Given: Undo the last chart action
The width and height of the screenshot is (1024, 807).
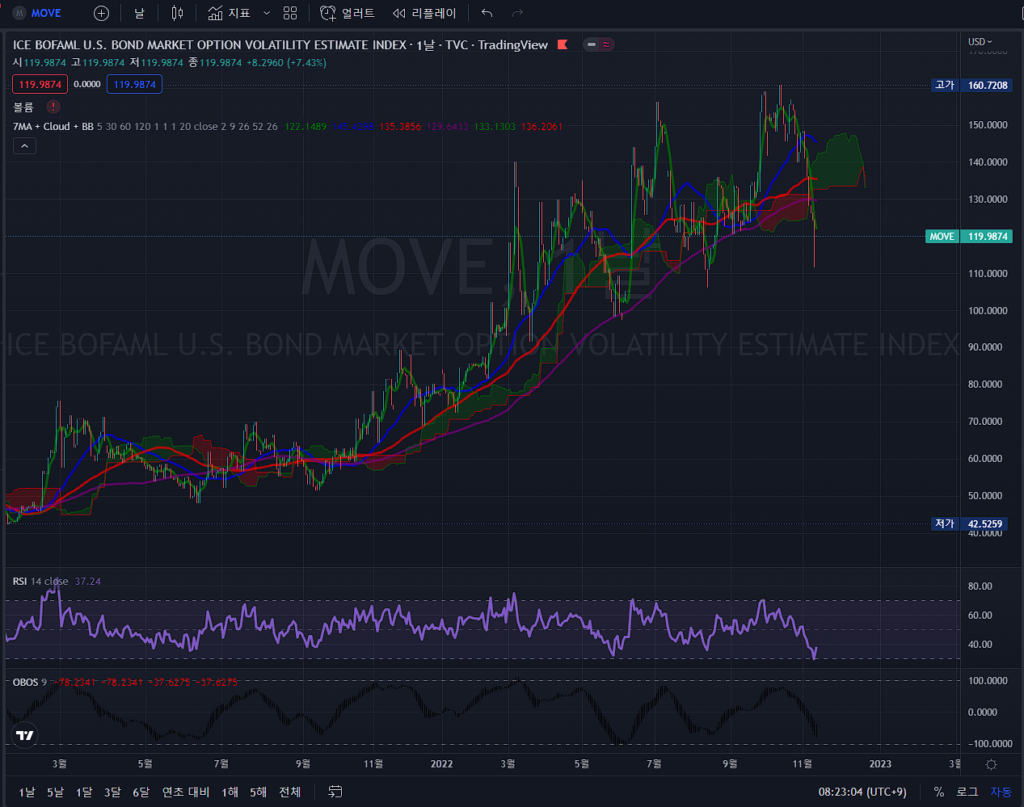Looking at the screenshot, I should 487,13.
